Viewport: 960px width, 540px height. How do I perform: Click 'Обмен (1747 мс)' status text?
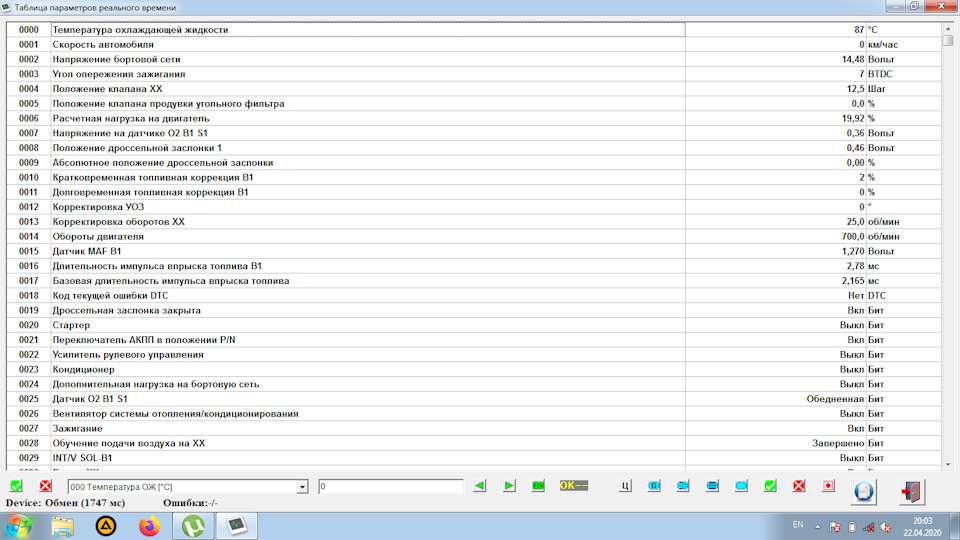[x=84, y=503]
